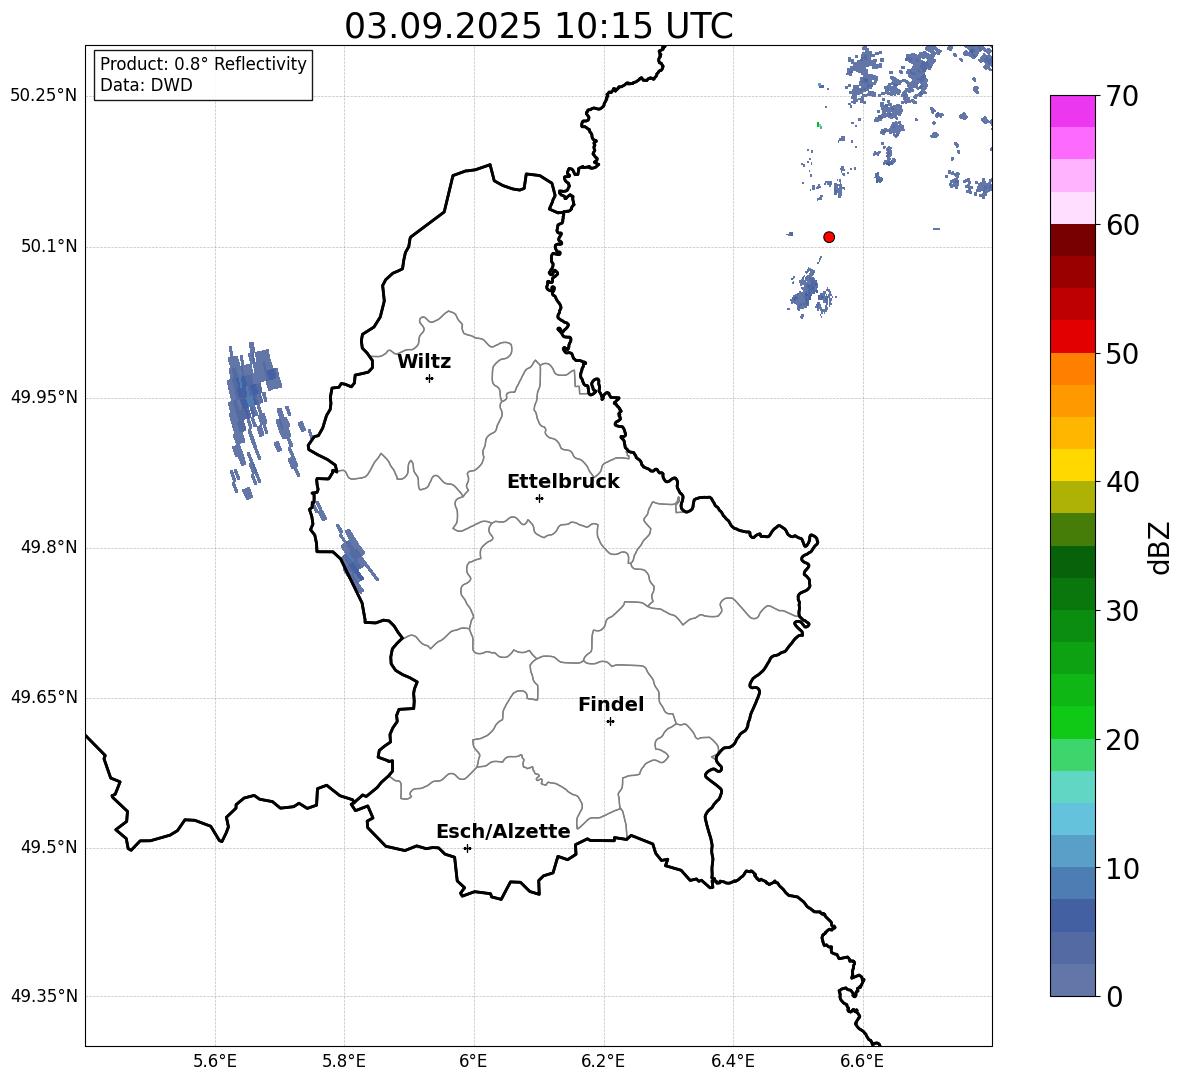Click the radar echo patch southeast of the red dot
This screenshot has width=1184, height=1081.
point(811,293)
